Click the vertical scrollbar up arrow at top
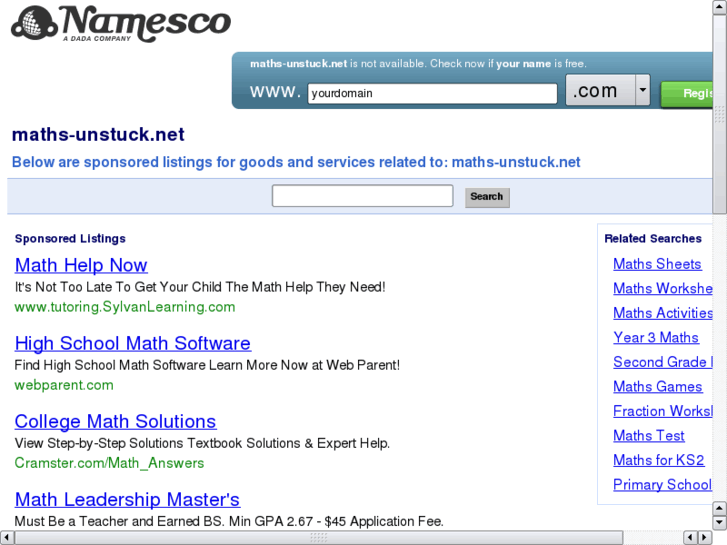The width and height of the screenshot is (727, 545). 720,7
